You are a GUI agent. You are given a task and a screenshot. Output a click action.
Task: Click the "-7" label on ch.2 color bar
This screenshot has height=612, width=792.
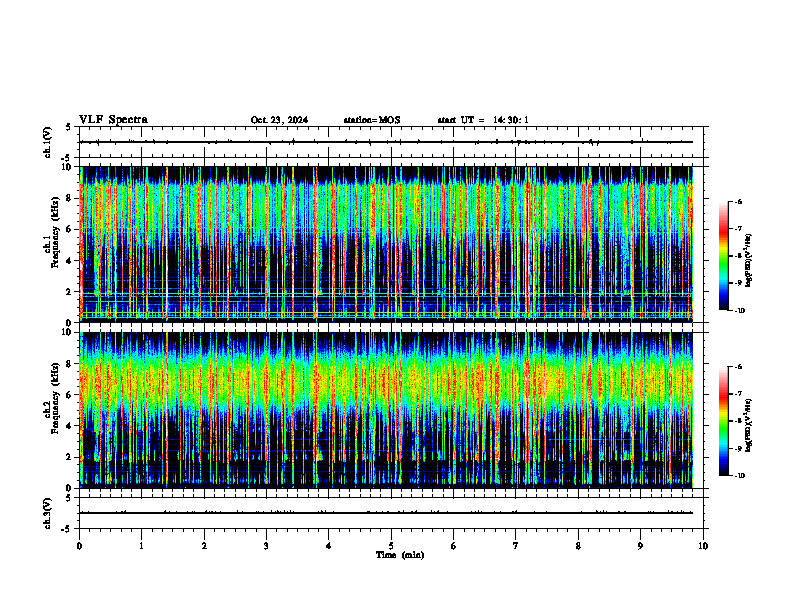pos(738,394)
